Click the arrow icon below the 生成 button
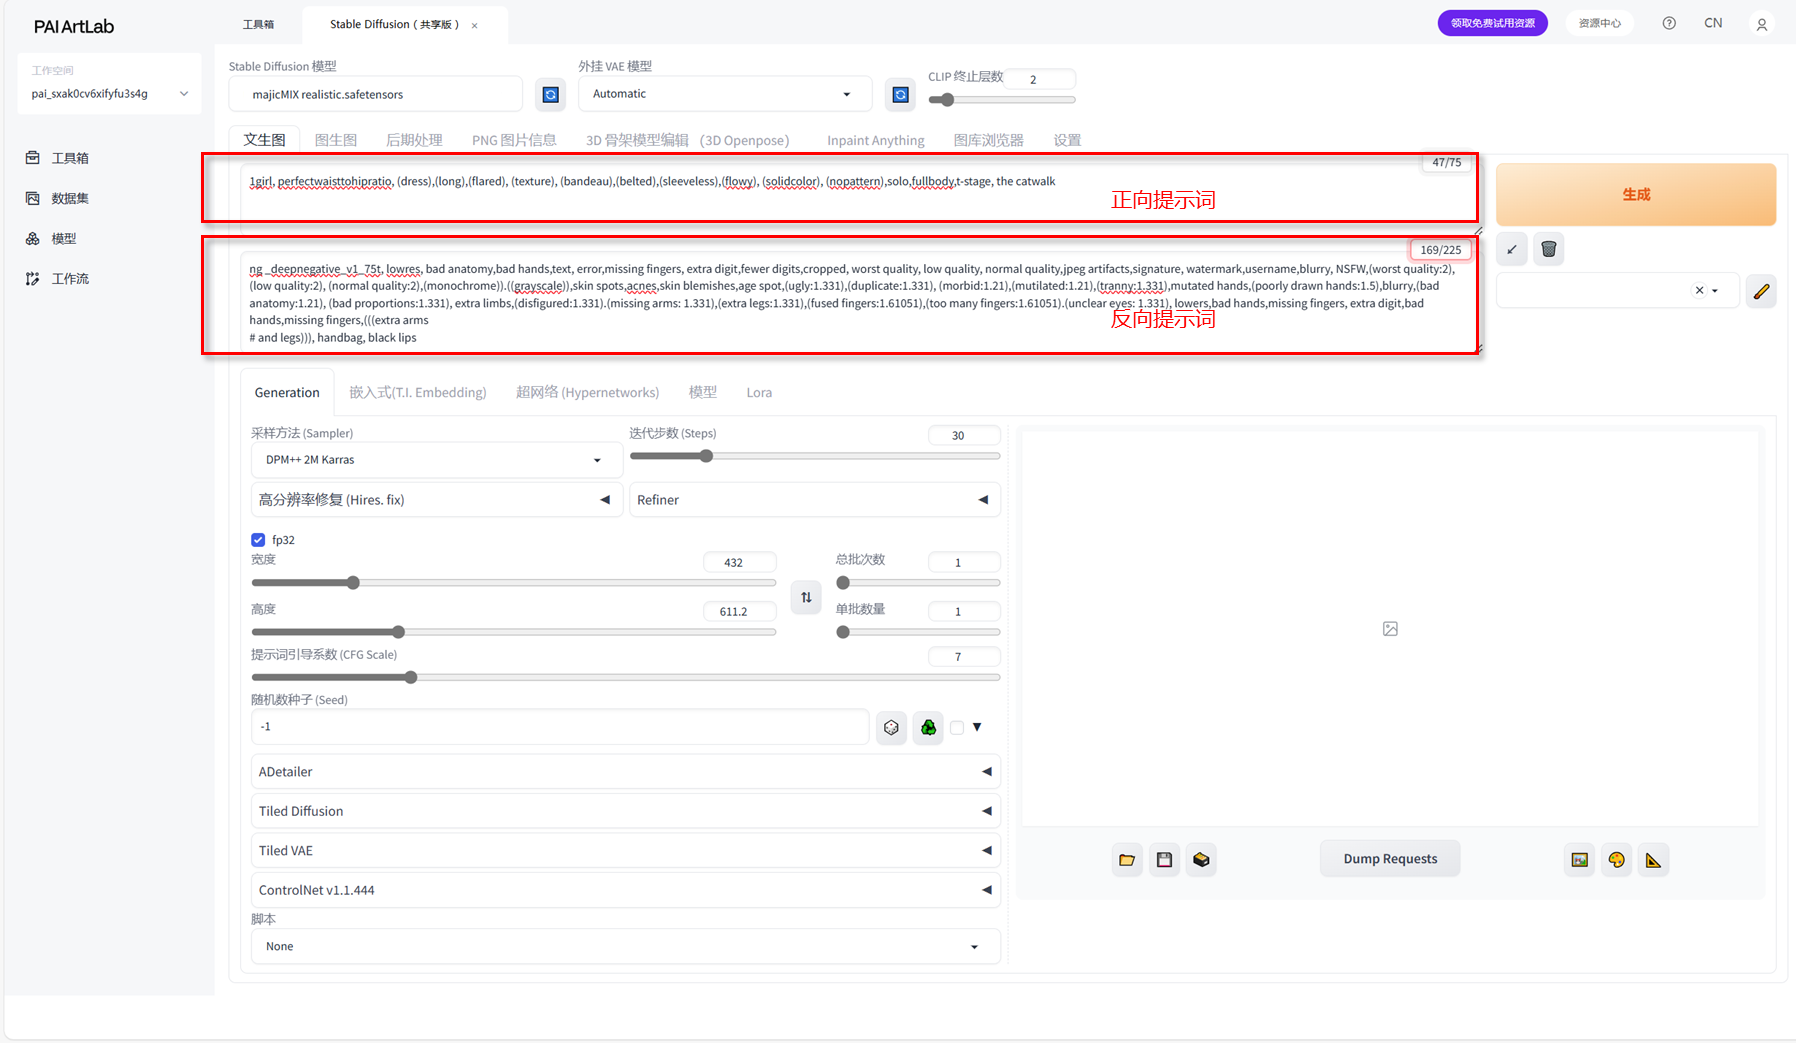 (1512, 249)
